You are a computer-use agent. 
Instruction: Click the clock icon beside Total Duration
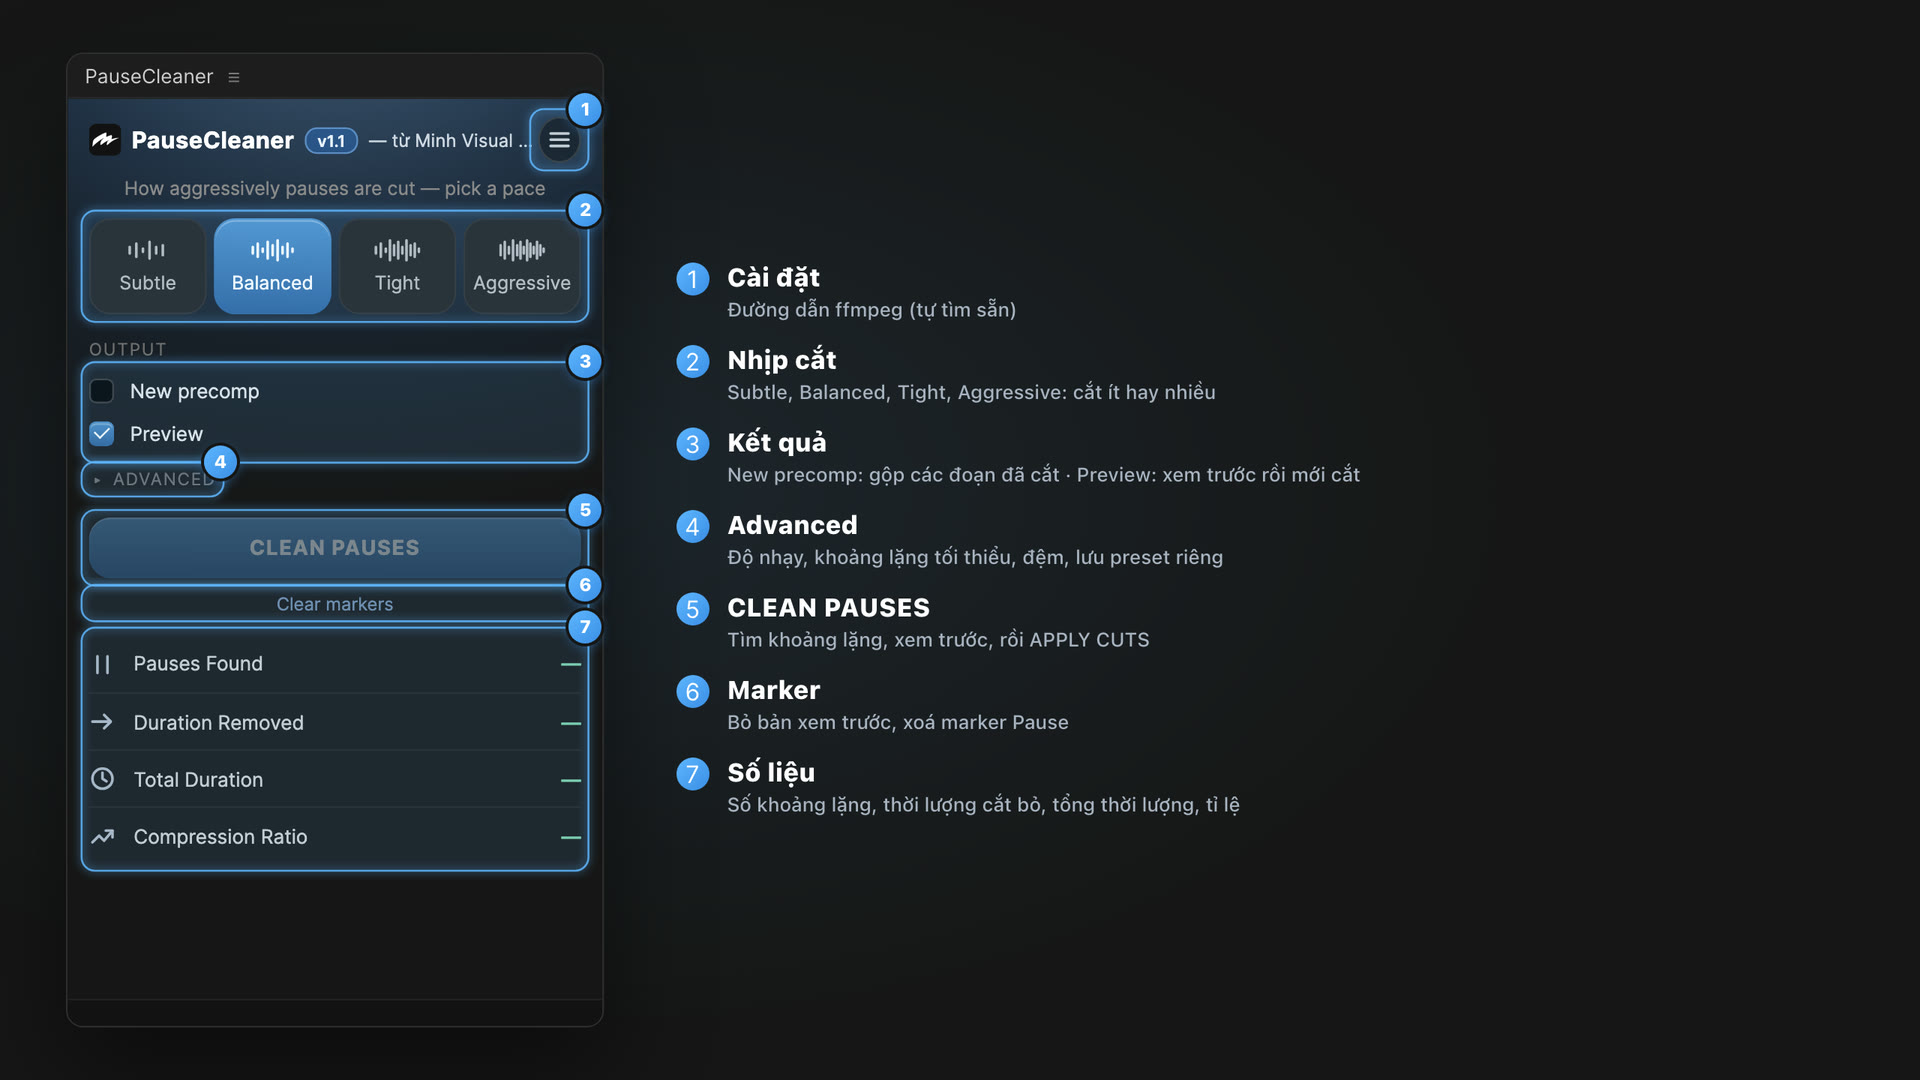[102, 779]
